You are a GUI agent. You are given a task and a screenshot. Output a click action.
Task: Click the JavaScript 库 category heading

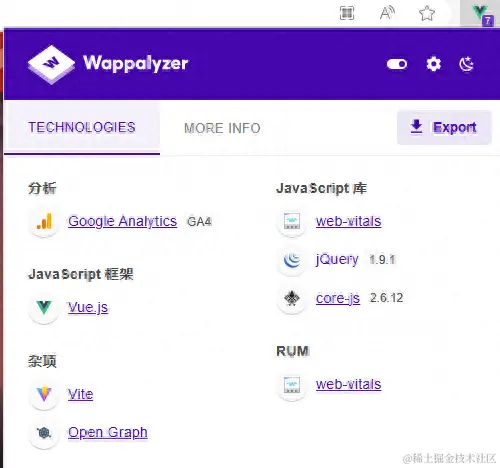[322, 188]
